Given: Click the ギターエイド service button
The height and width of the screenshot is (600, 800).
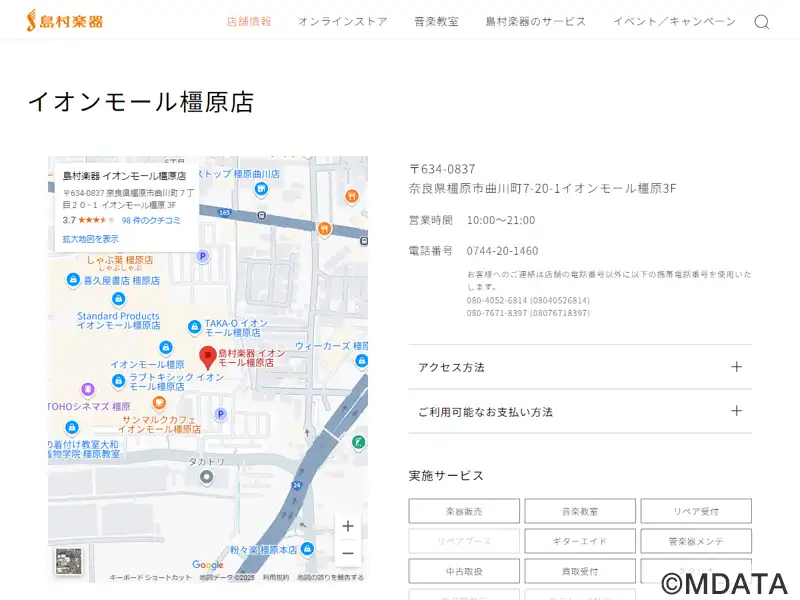Looking at the screenshot, I should [x=580, y=541].
